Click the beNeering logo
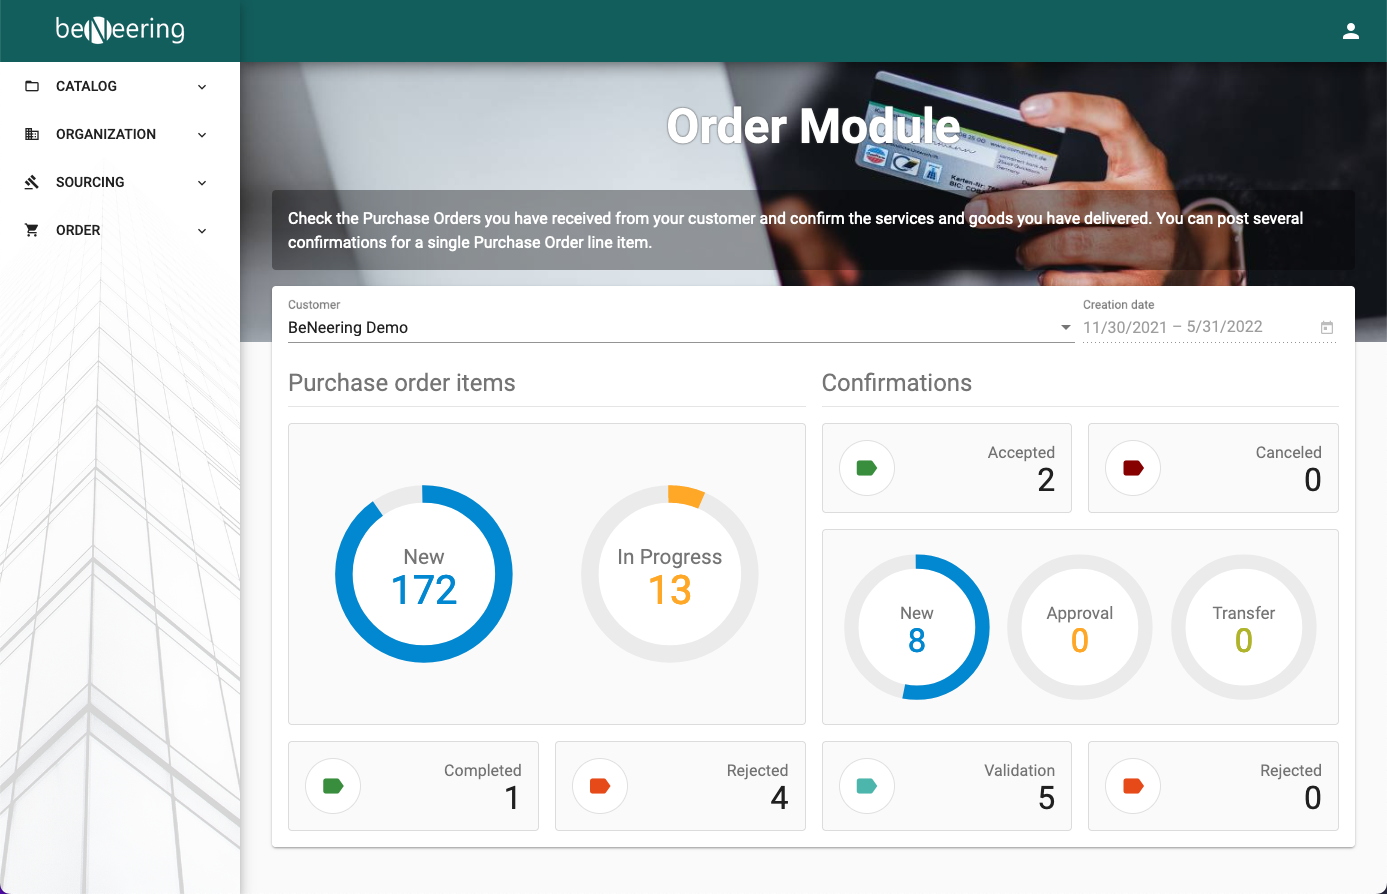 tap(120, 30)
